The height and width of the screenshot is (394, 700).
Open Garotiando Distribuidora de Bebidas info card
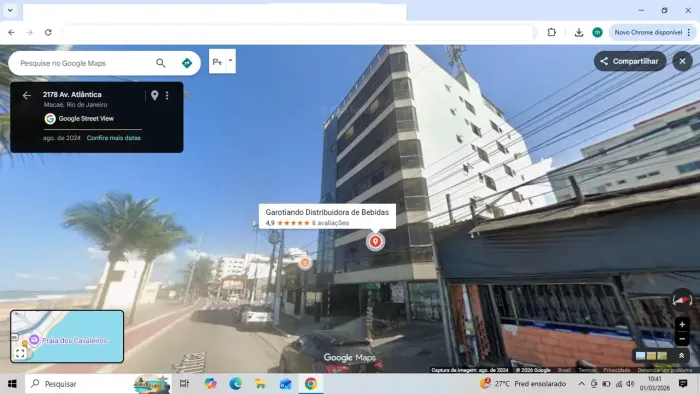tap(327, 216)
